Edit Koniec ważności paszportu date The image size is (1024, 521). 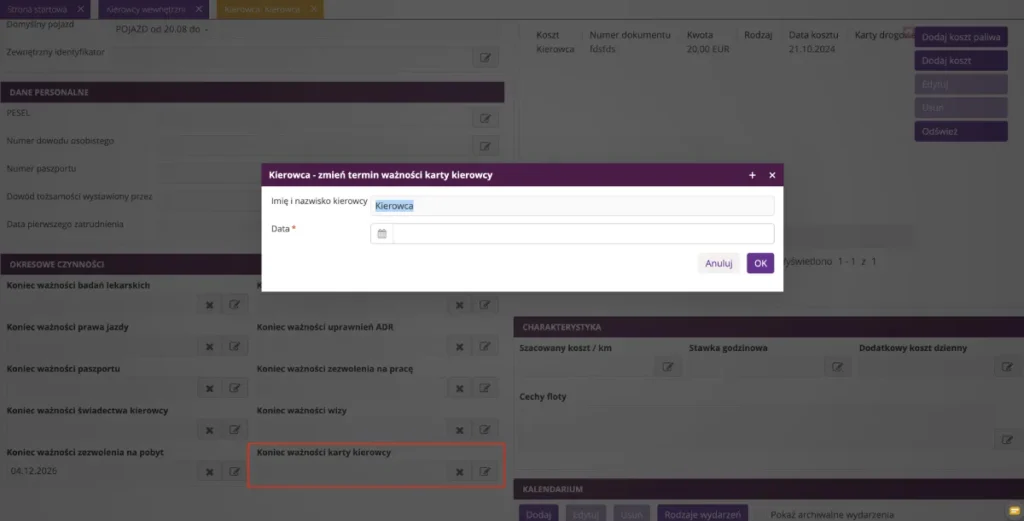point(234,388)
